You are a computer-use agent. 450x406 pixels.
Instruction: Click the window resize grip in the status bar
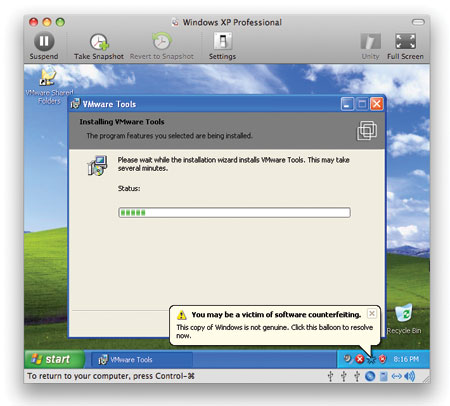(x=426, y=378)
